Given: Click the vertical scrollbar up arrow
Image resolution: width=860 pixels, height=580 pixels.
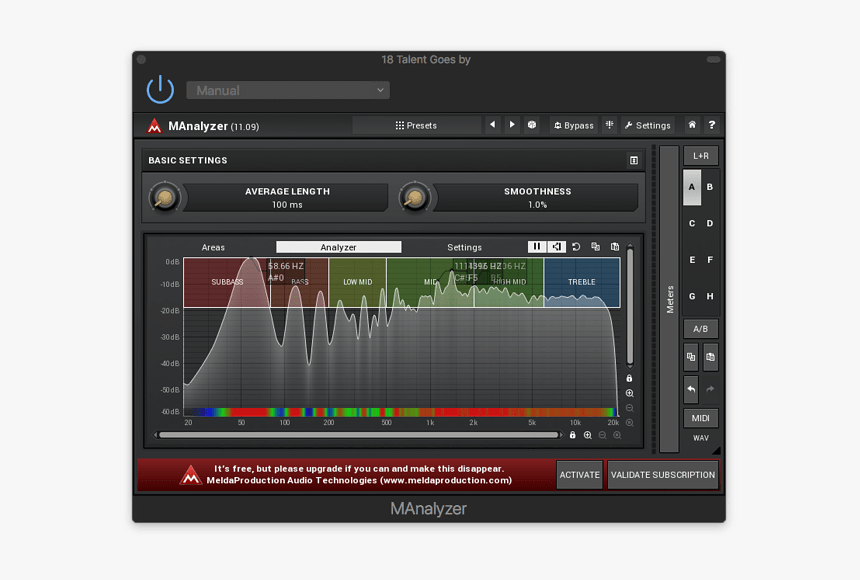Looking at the screenshot, I should pos(630,245).
